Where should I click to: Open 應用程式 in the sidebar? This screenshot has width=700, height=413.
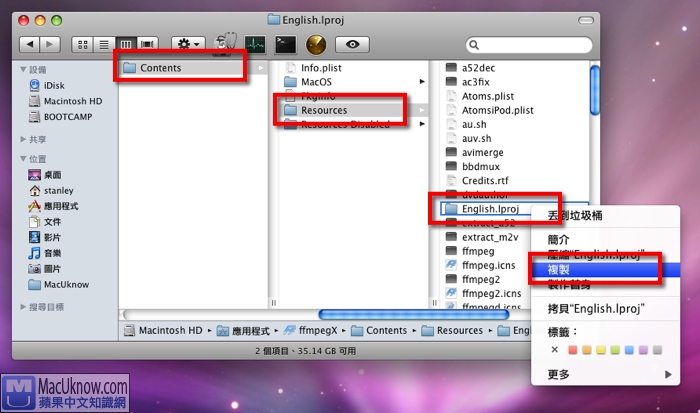[x=53, y=206]
